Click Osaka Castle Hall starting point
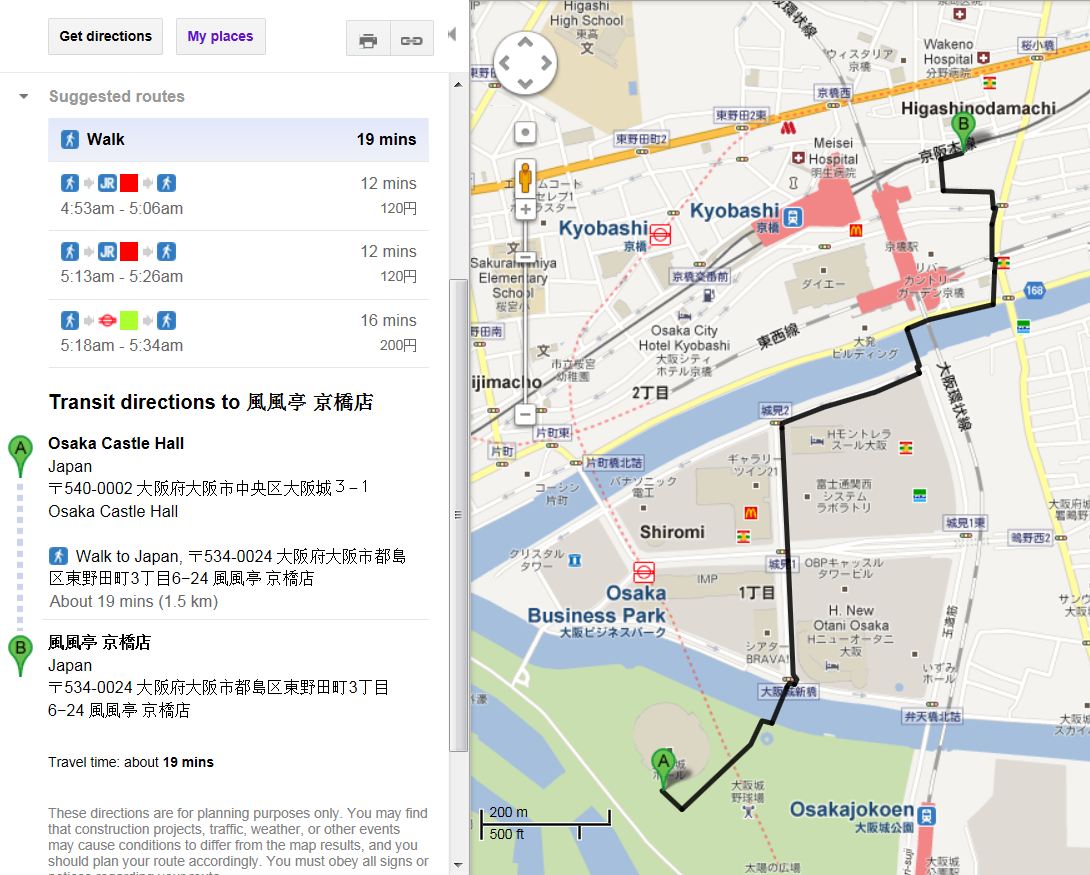 pos(116,443)
